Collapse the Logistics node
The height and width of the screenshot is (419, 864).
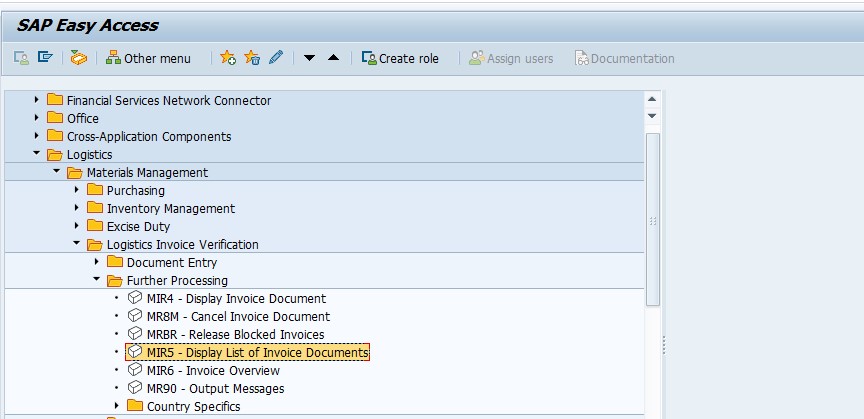click(36, 153)
